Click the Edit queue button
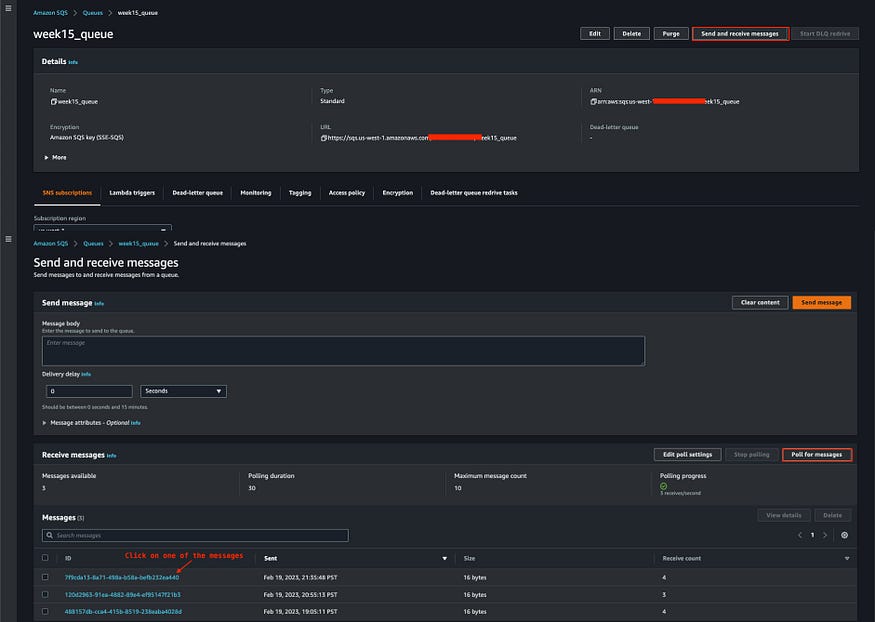 pyautogui.click(x=595, y=34)
